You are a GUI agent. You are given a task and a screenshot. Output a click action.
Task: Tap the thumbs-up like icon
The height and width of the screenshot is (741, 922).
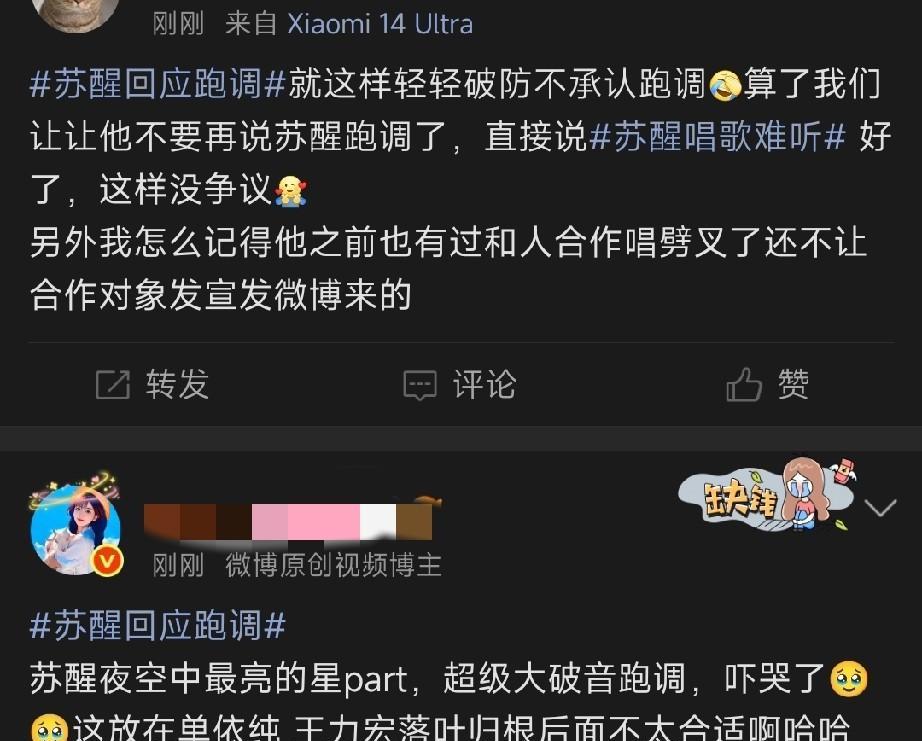click(x=744, y=384)
